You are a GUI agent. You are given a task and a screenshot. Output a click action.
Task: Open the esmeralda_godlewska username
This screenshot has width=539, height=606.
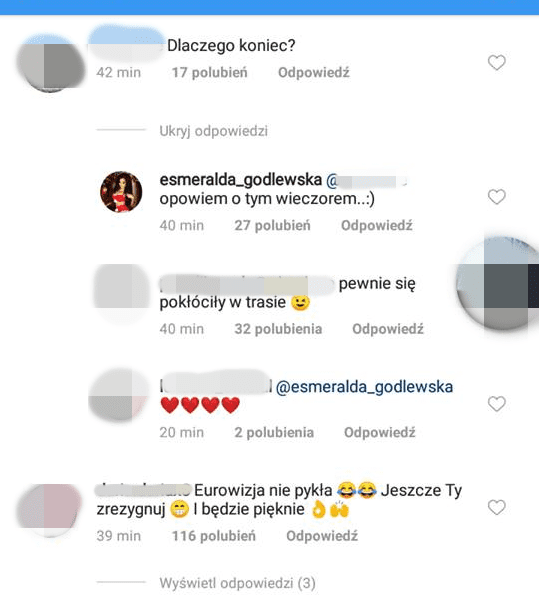[241, 180]
